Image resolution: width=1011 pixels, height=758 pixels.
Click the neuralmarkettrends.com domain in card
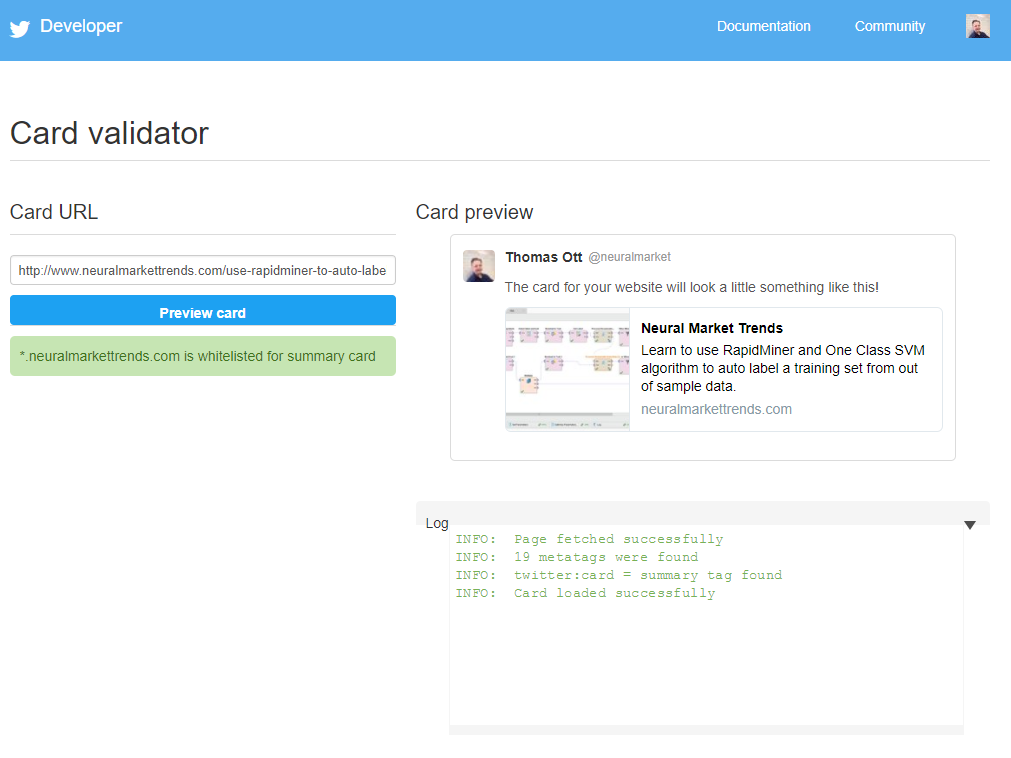[x=716, y=409]
